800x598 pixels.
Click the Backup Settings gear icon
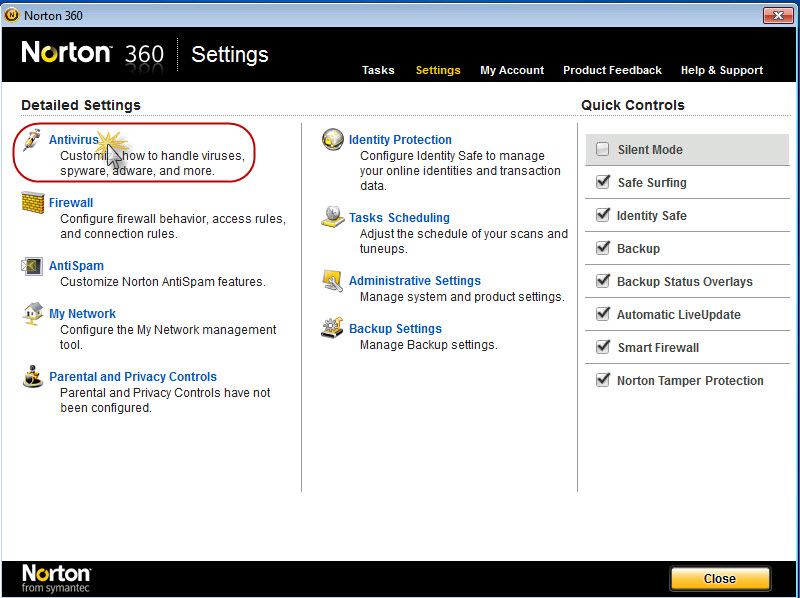332,328
